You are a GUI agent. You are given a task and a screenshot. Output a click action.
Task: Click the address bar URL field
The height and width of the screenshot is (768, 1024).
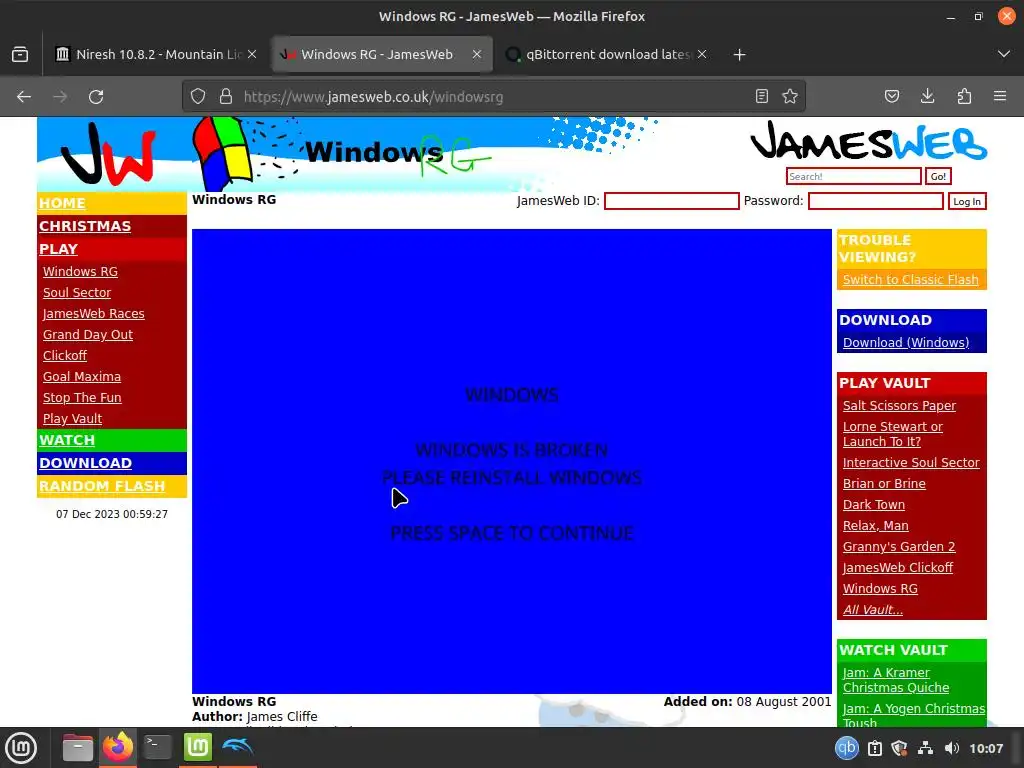coord(496,97)
